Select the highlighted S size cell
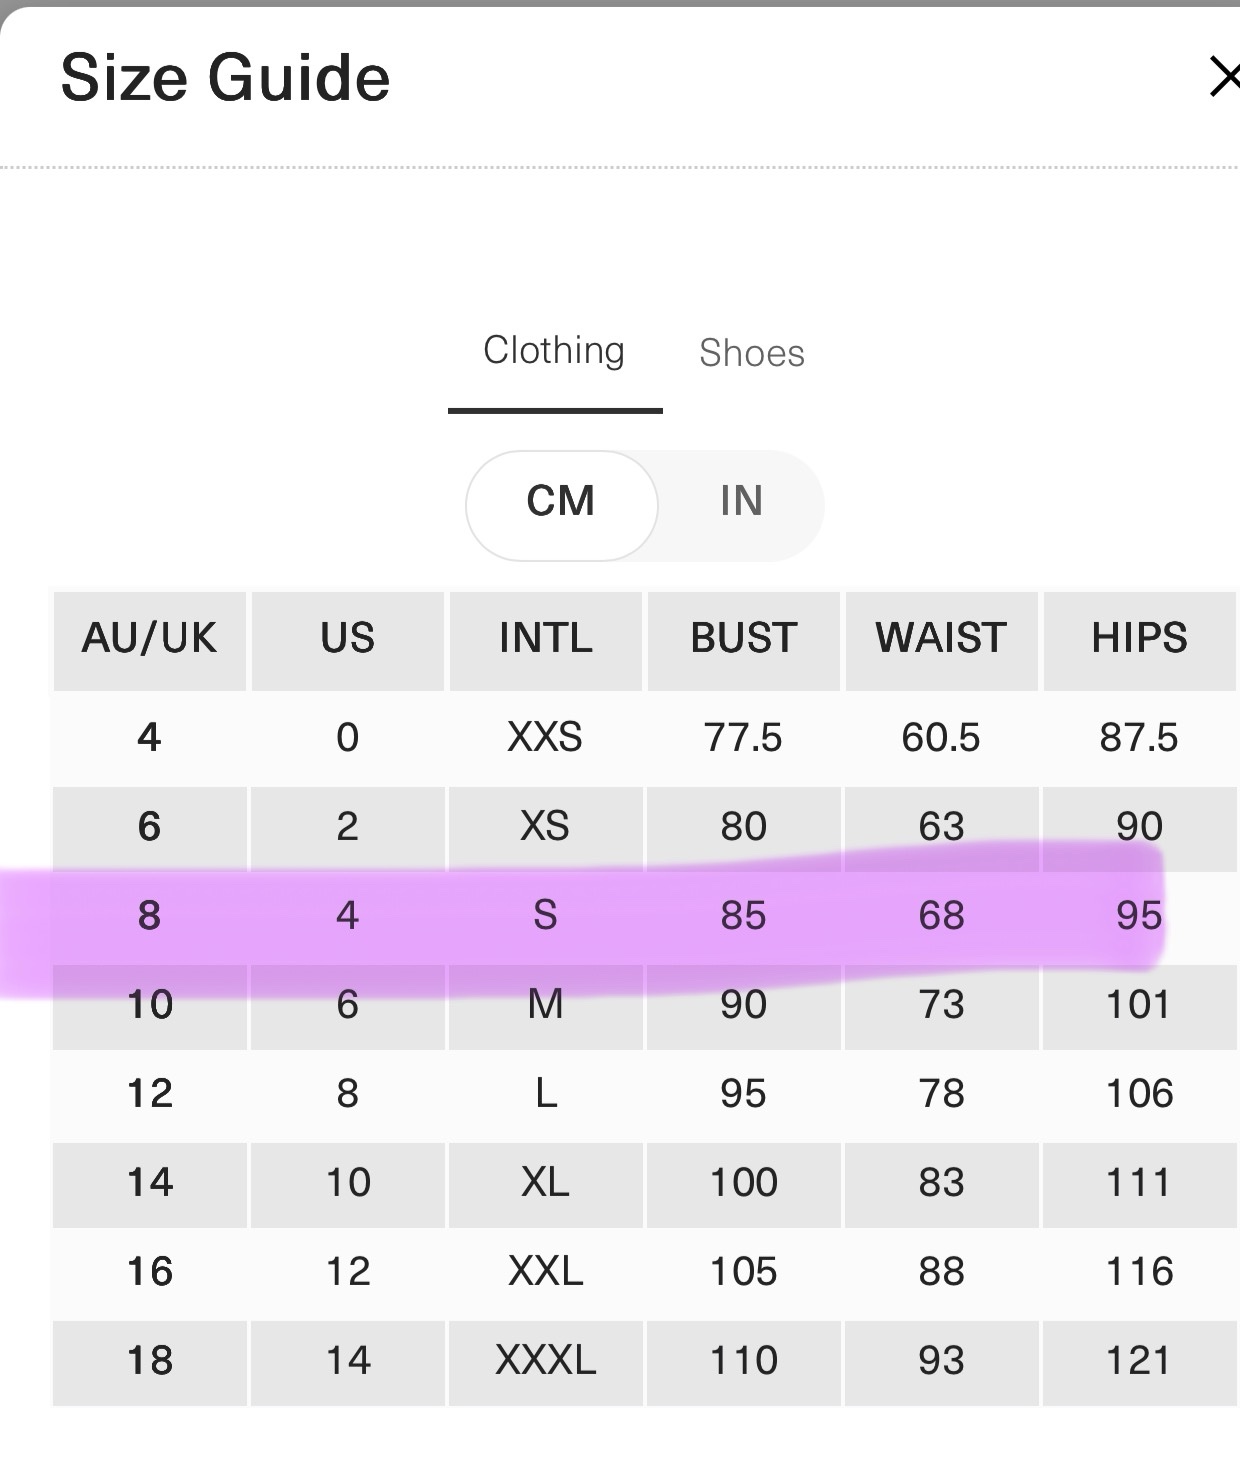 point(545,916)
